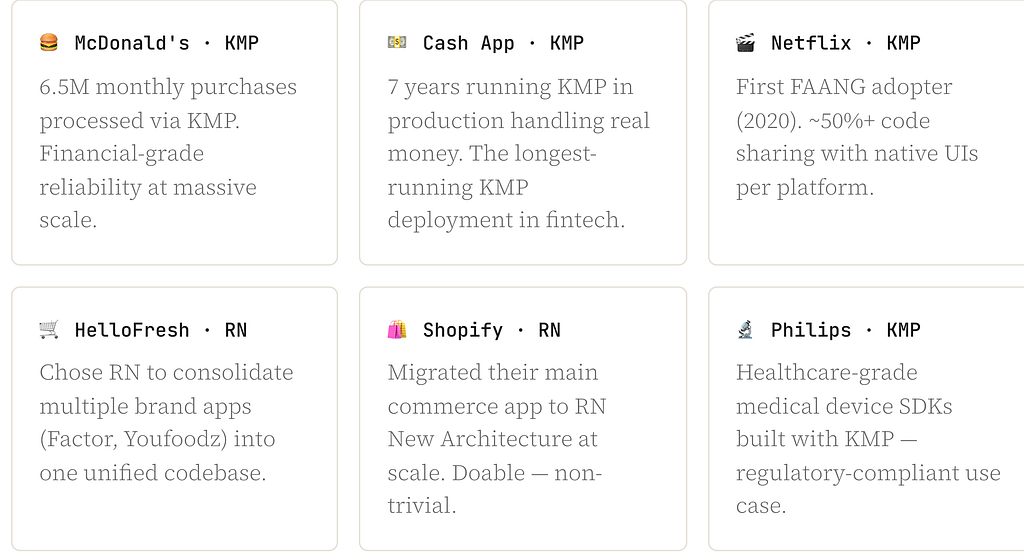Open the Shopify case study card
Viewport: 1024px width, 552px height.
(523, 419)
